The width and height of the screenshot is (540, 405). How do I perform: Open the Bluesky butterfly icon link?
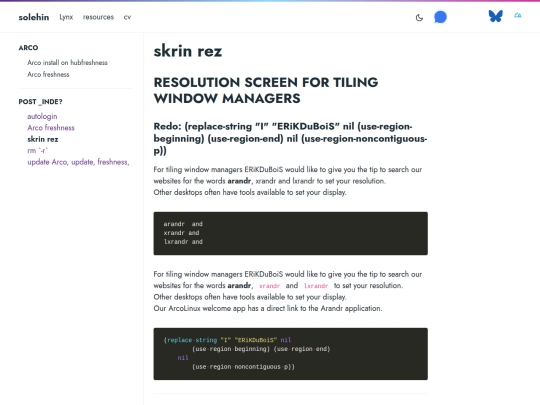496,16
